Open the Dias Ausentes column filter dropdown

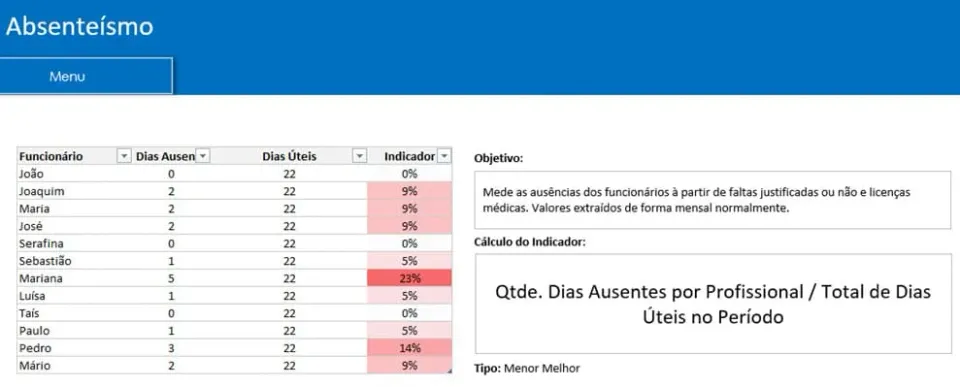pyautogui.click(x=203, y=157)
